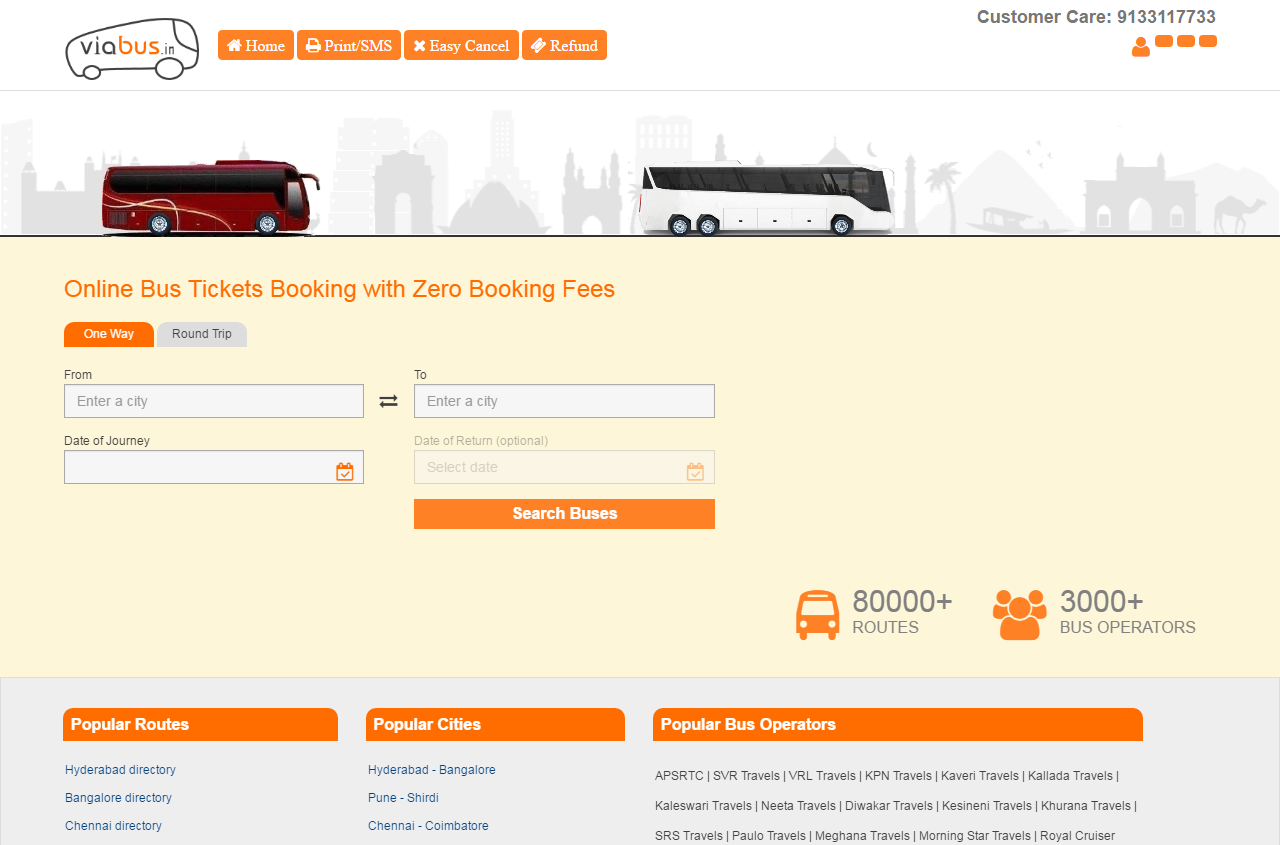Viewport: 1280px width, 845px height.
Task: Click the Paulo Travels operator link
Action: 768,836
